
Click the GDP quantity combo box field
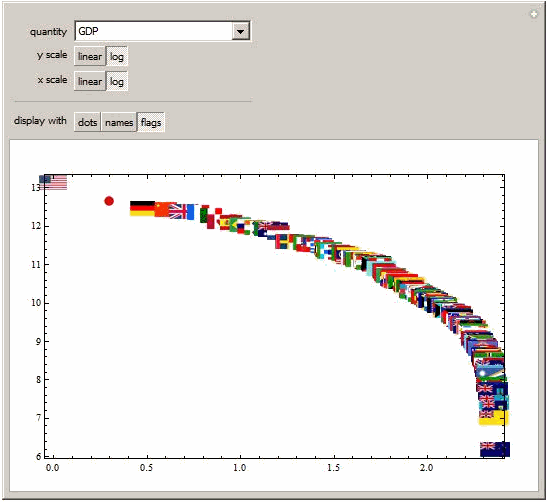[162, 31]
